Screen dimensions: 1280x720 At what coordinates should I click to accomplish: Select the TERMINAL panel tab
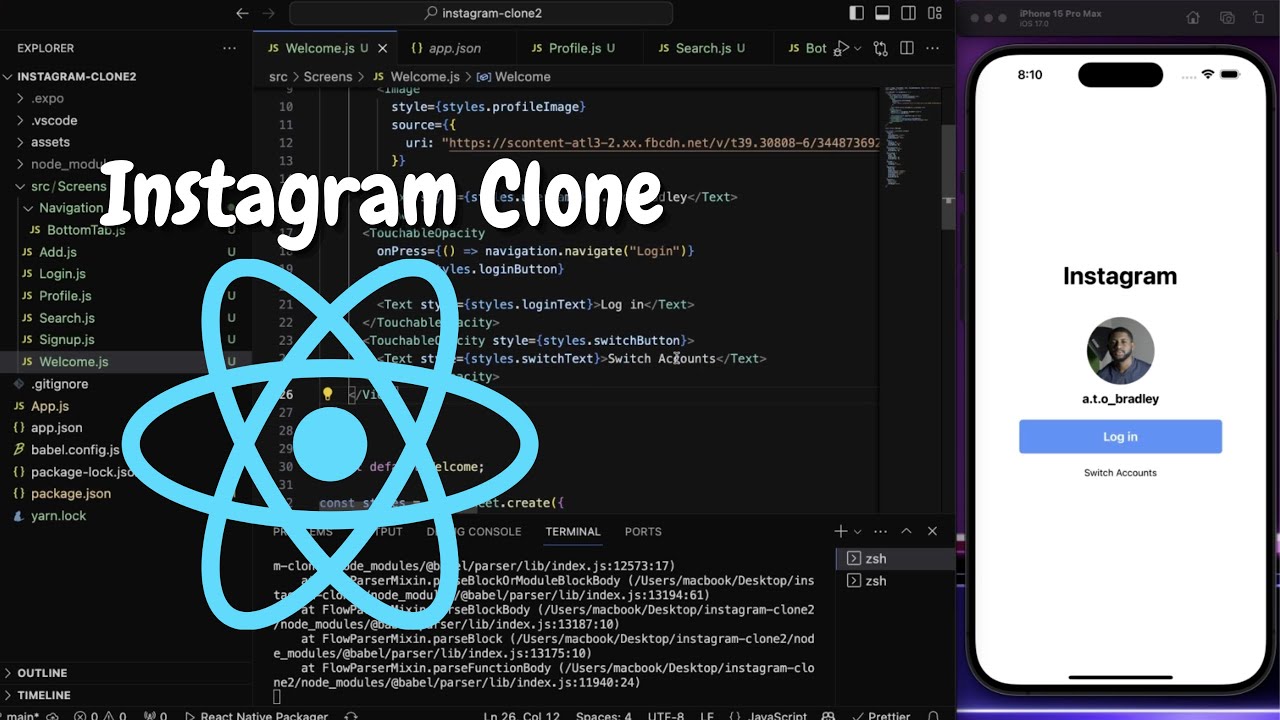pyautogui.click(x=573, y=532)
